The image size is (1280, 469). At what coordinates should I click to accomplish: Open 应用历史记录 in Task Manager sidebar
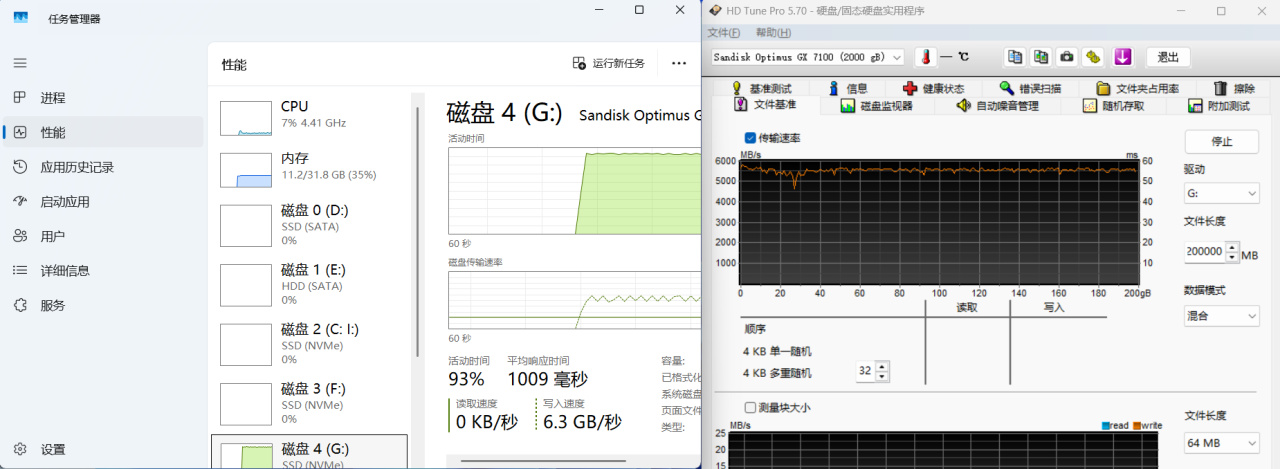[103, 167]
